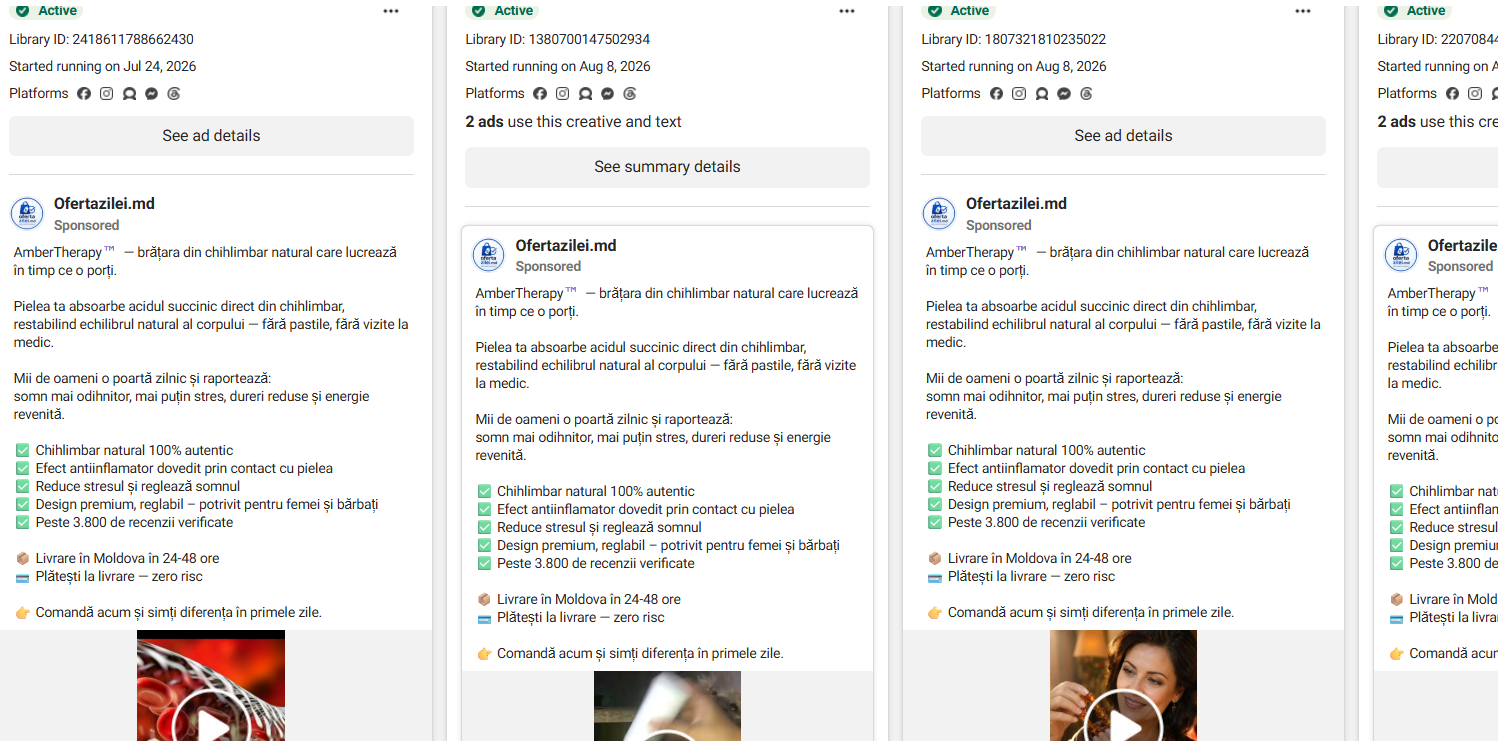Click Threads platform icon on ad ending 2430

[x=174, y=94]
